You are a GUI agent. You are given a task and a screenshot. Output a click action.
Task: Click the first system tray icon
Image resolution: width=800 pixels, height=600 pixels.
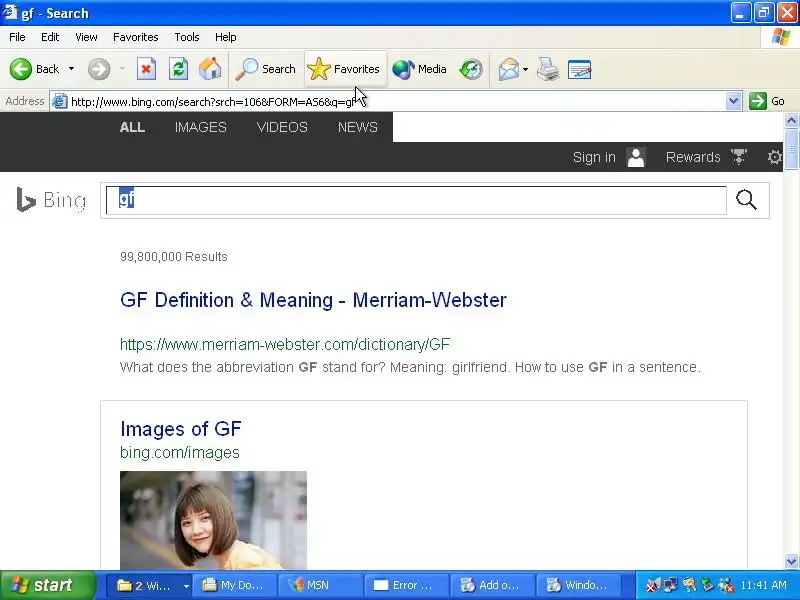tap(653, 585)
